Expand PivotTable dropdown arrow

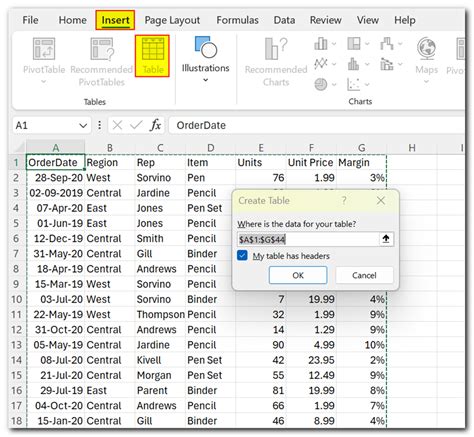[44, 82]
